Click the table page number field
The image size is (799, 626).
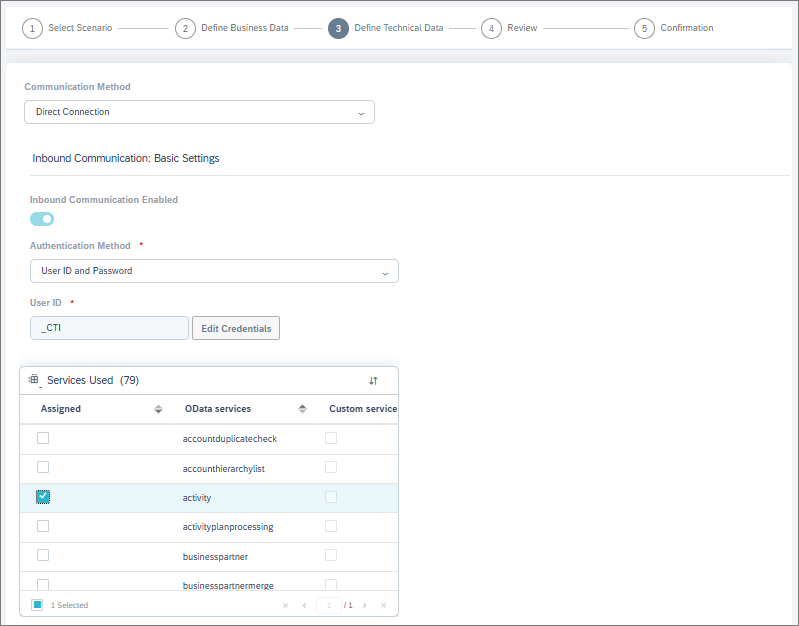coord(328,605)
